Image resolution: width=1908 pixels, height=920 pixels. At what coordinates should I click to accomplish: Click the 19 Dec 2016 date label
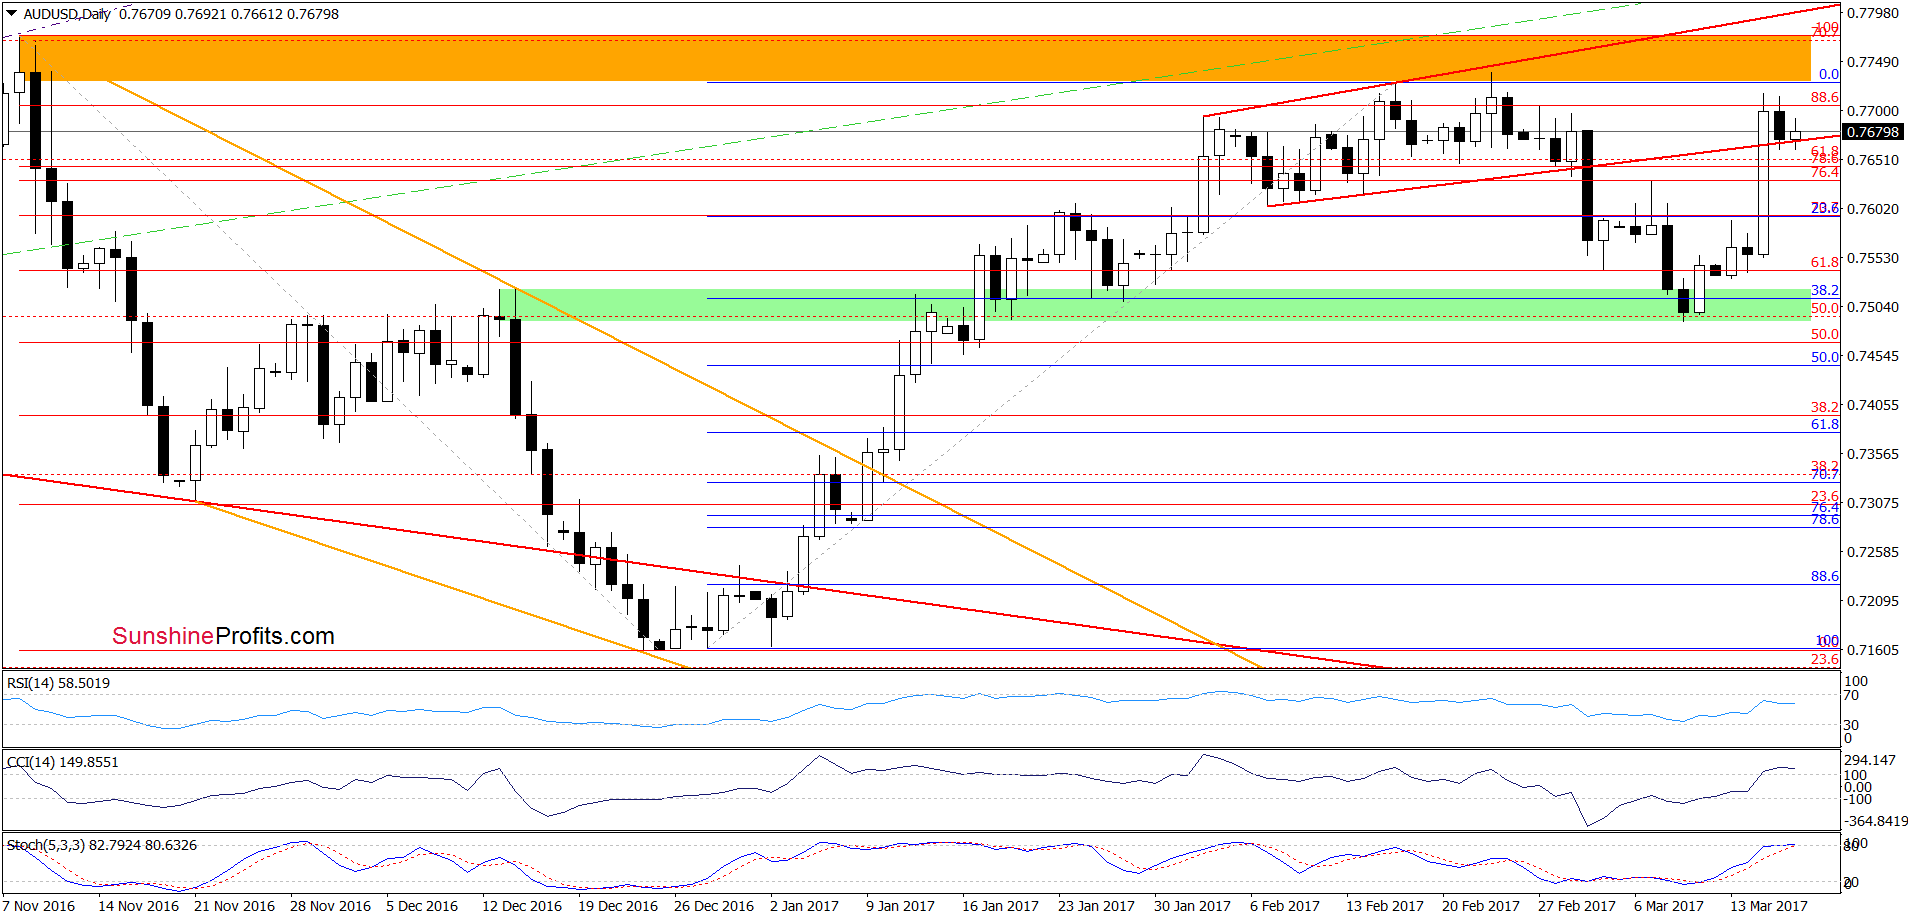tap(618, 906)
